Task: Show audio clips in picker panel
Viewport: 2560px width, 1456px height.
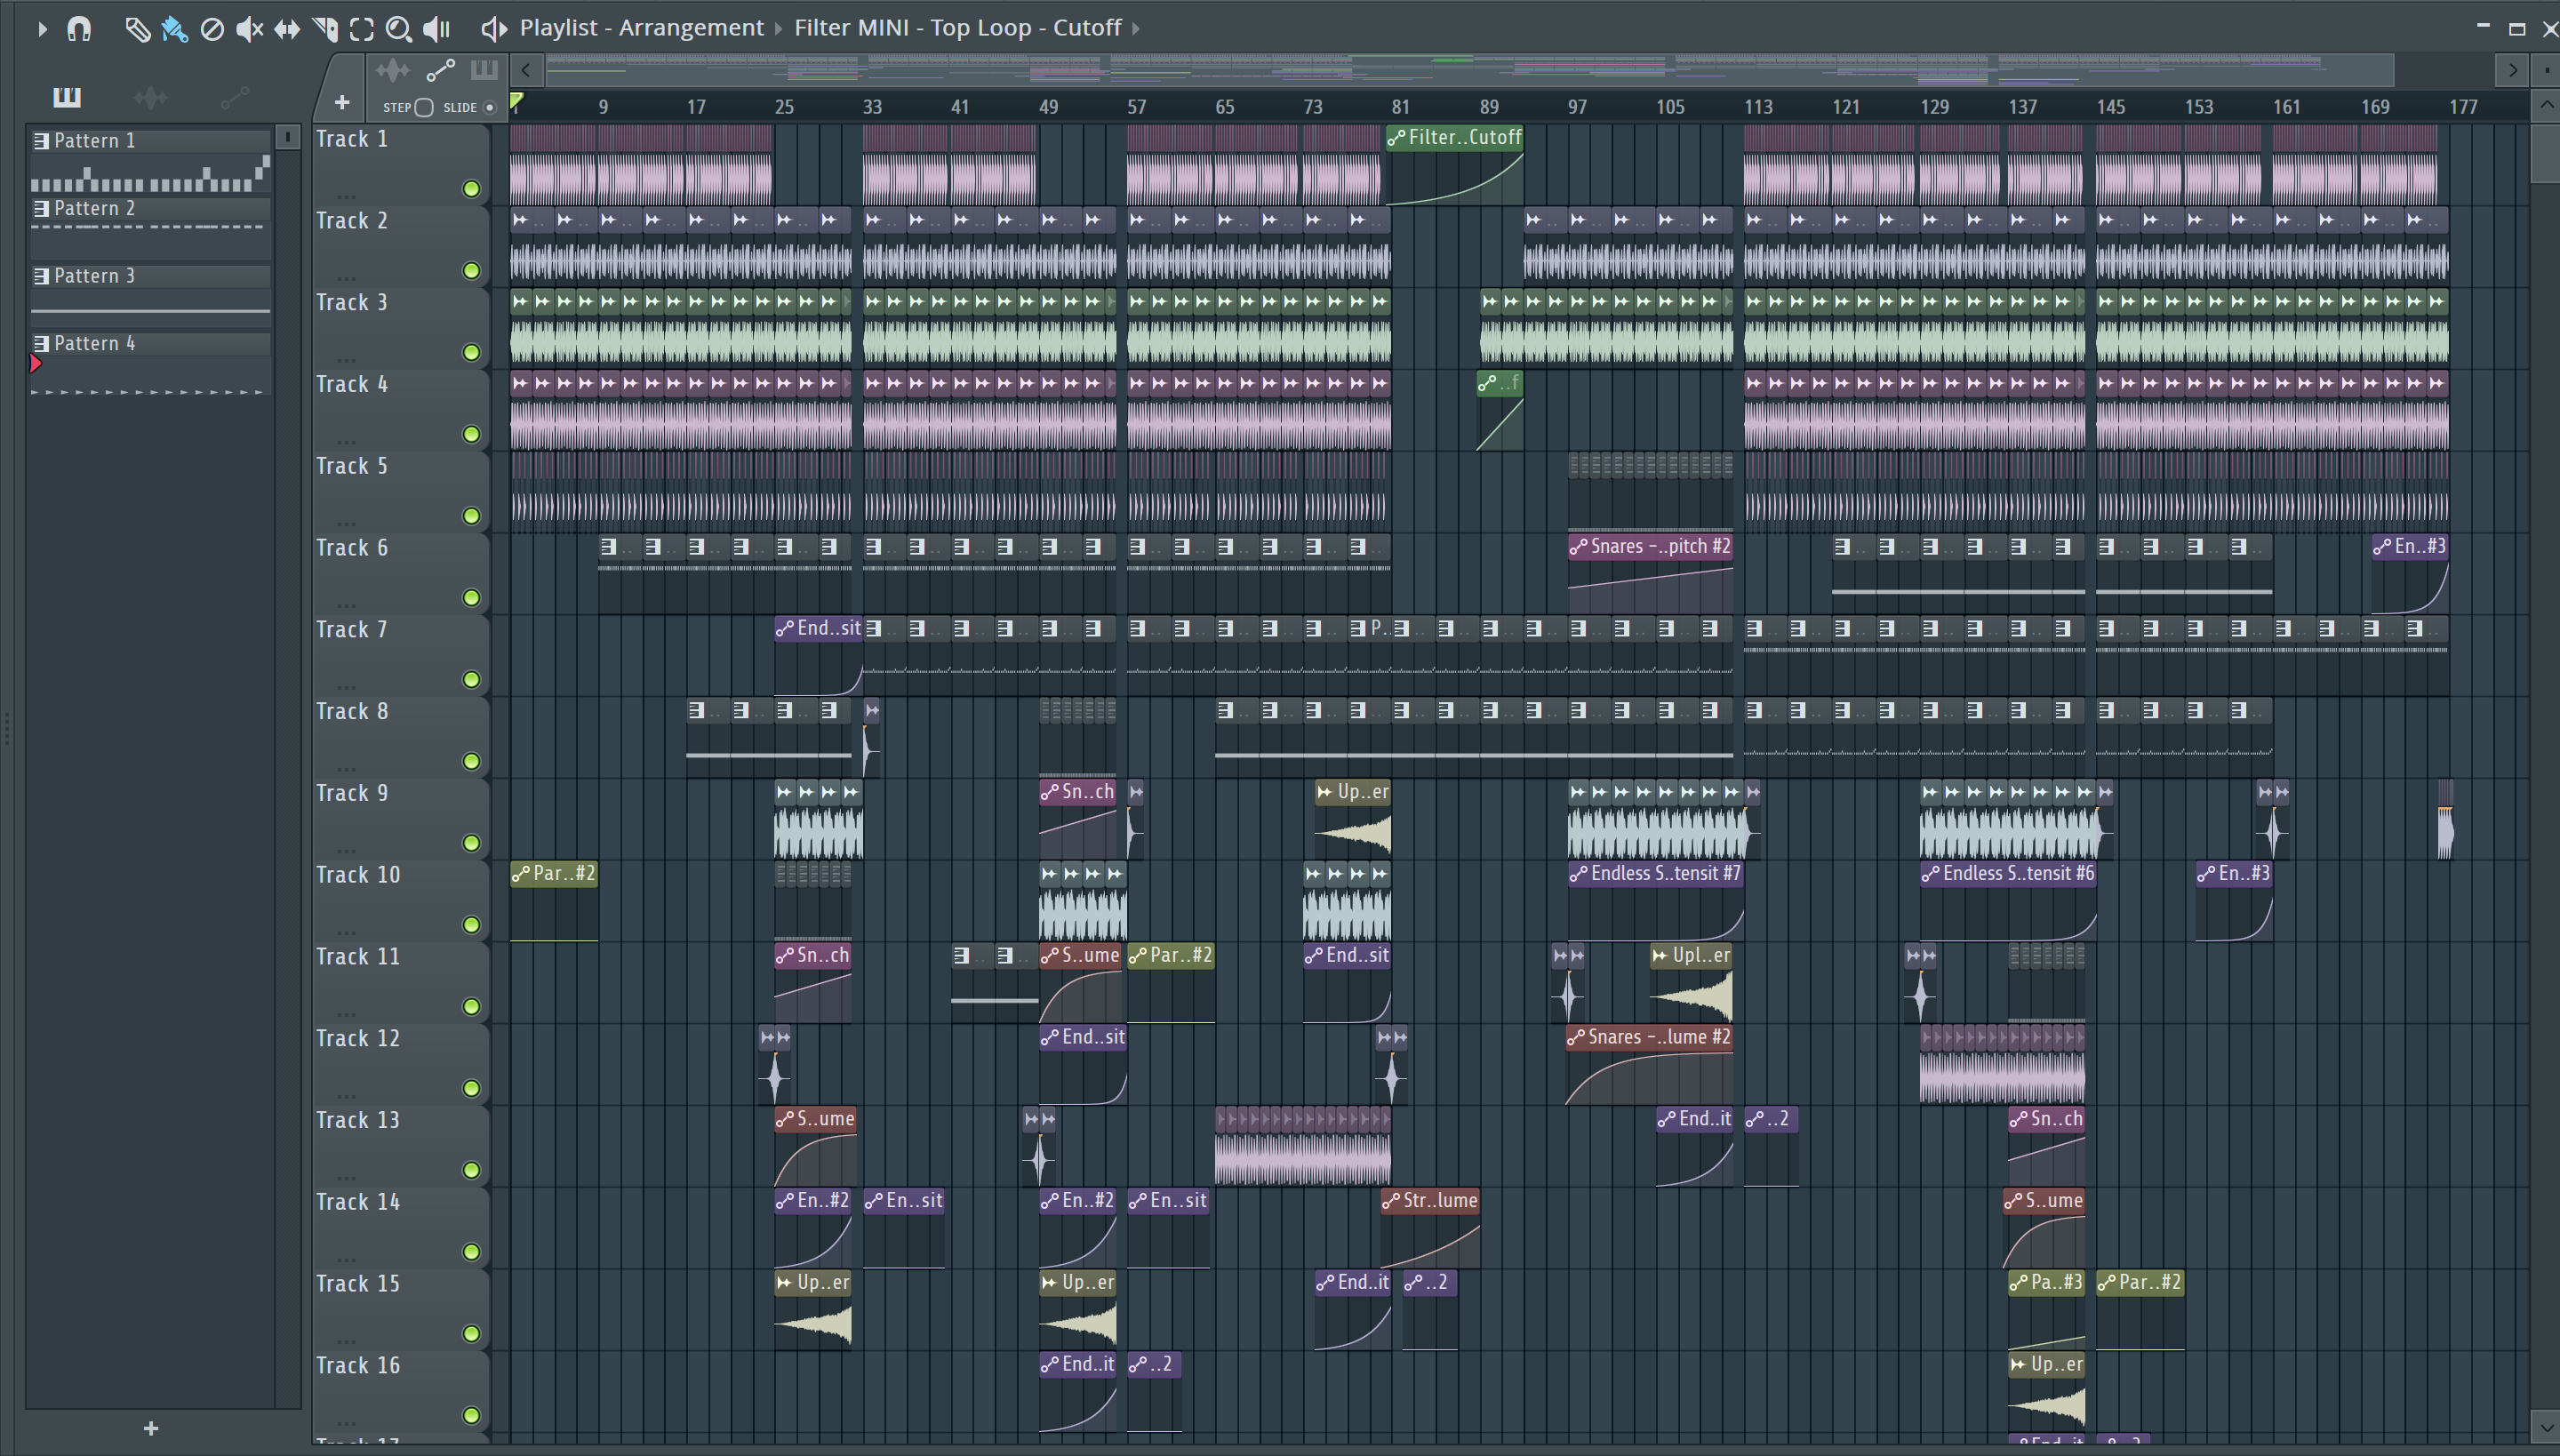Action: 151,97
